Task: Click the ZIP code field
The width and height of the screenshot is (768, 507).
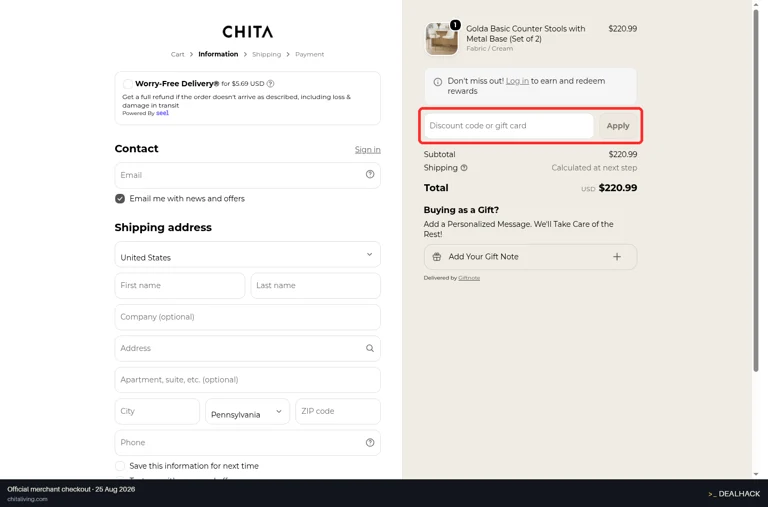Action: point(338,411)
